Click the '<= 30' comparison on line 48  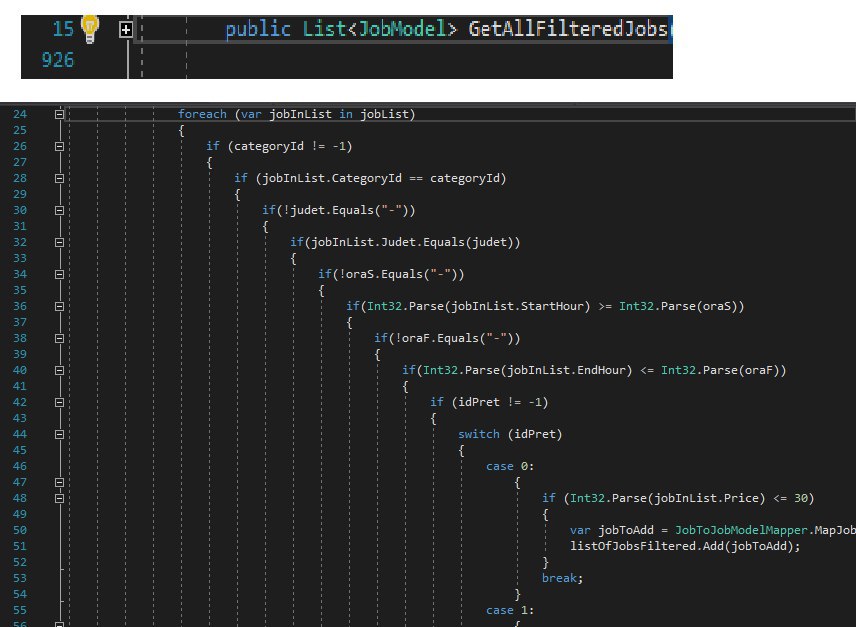[x=790, y=498]
